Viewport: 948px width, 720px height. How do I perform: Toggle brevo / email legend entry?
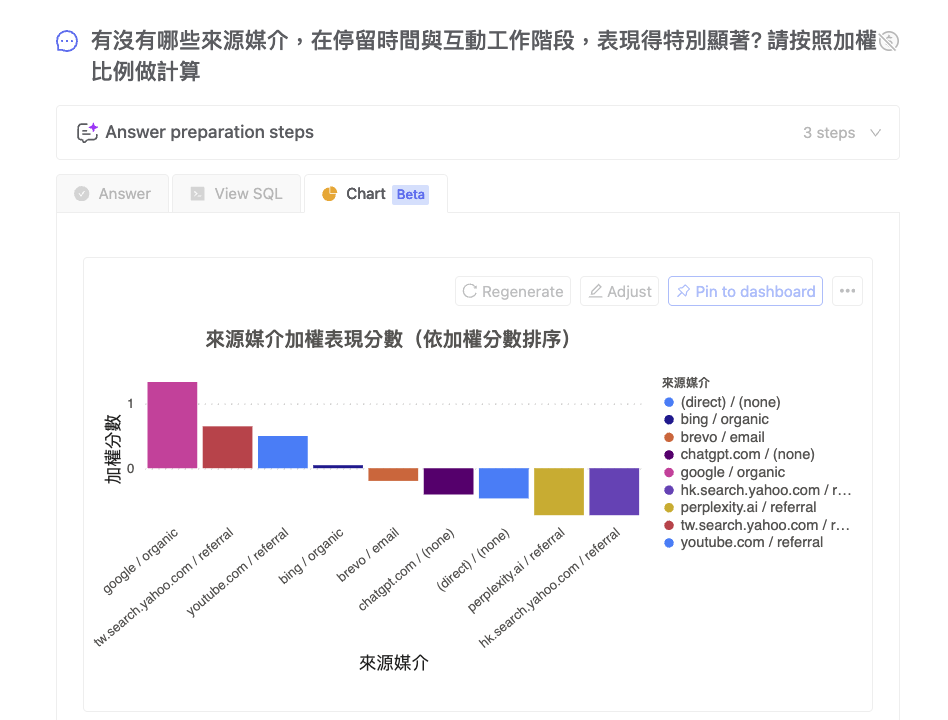(714, 437)
